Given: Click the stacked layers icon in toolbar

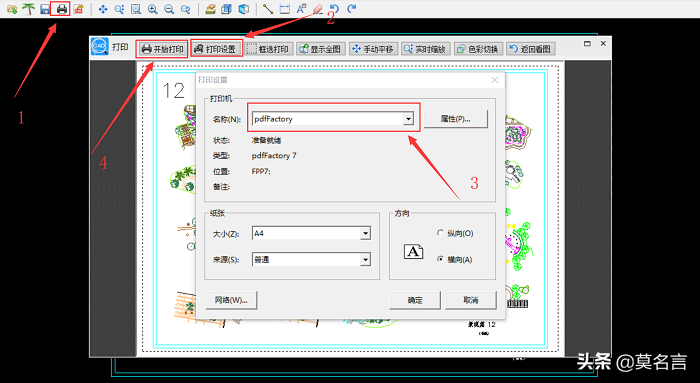Looking at the screenshot, I should (x=227, y=9).
